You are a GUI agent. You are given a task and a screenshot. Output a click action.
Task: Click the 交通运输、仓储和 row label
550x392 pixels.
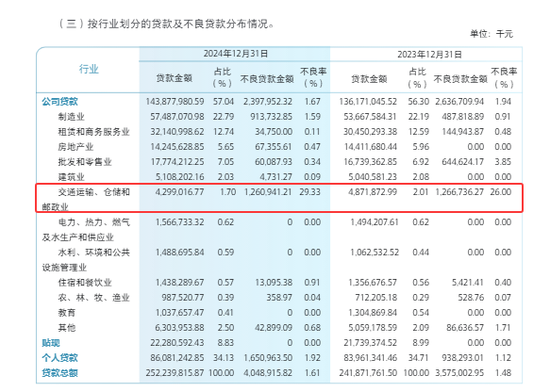tap(94, 192)
